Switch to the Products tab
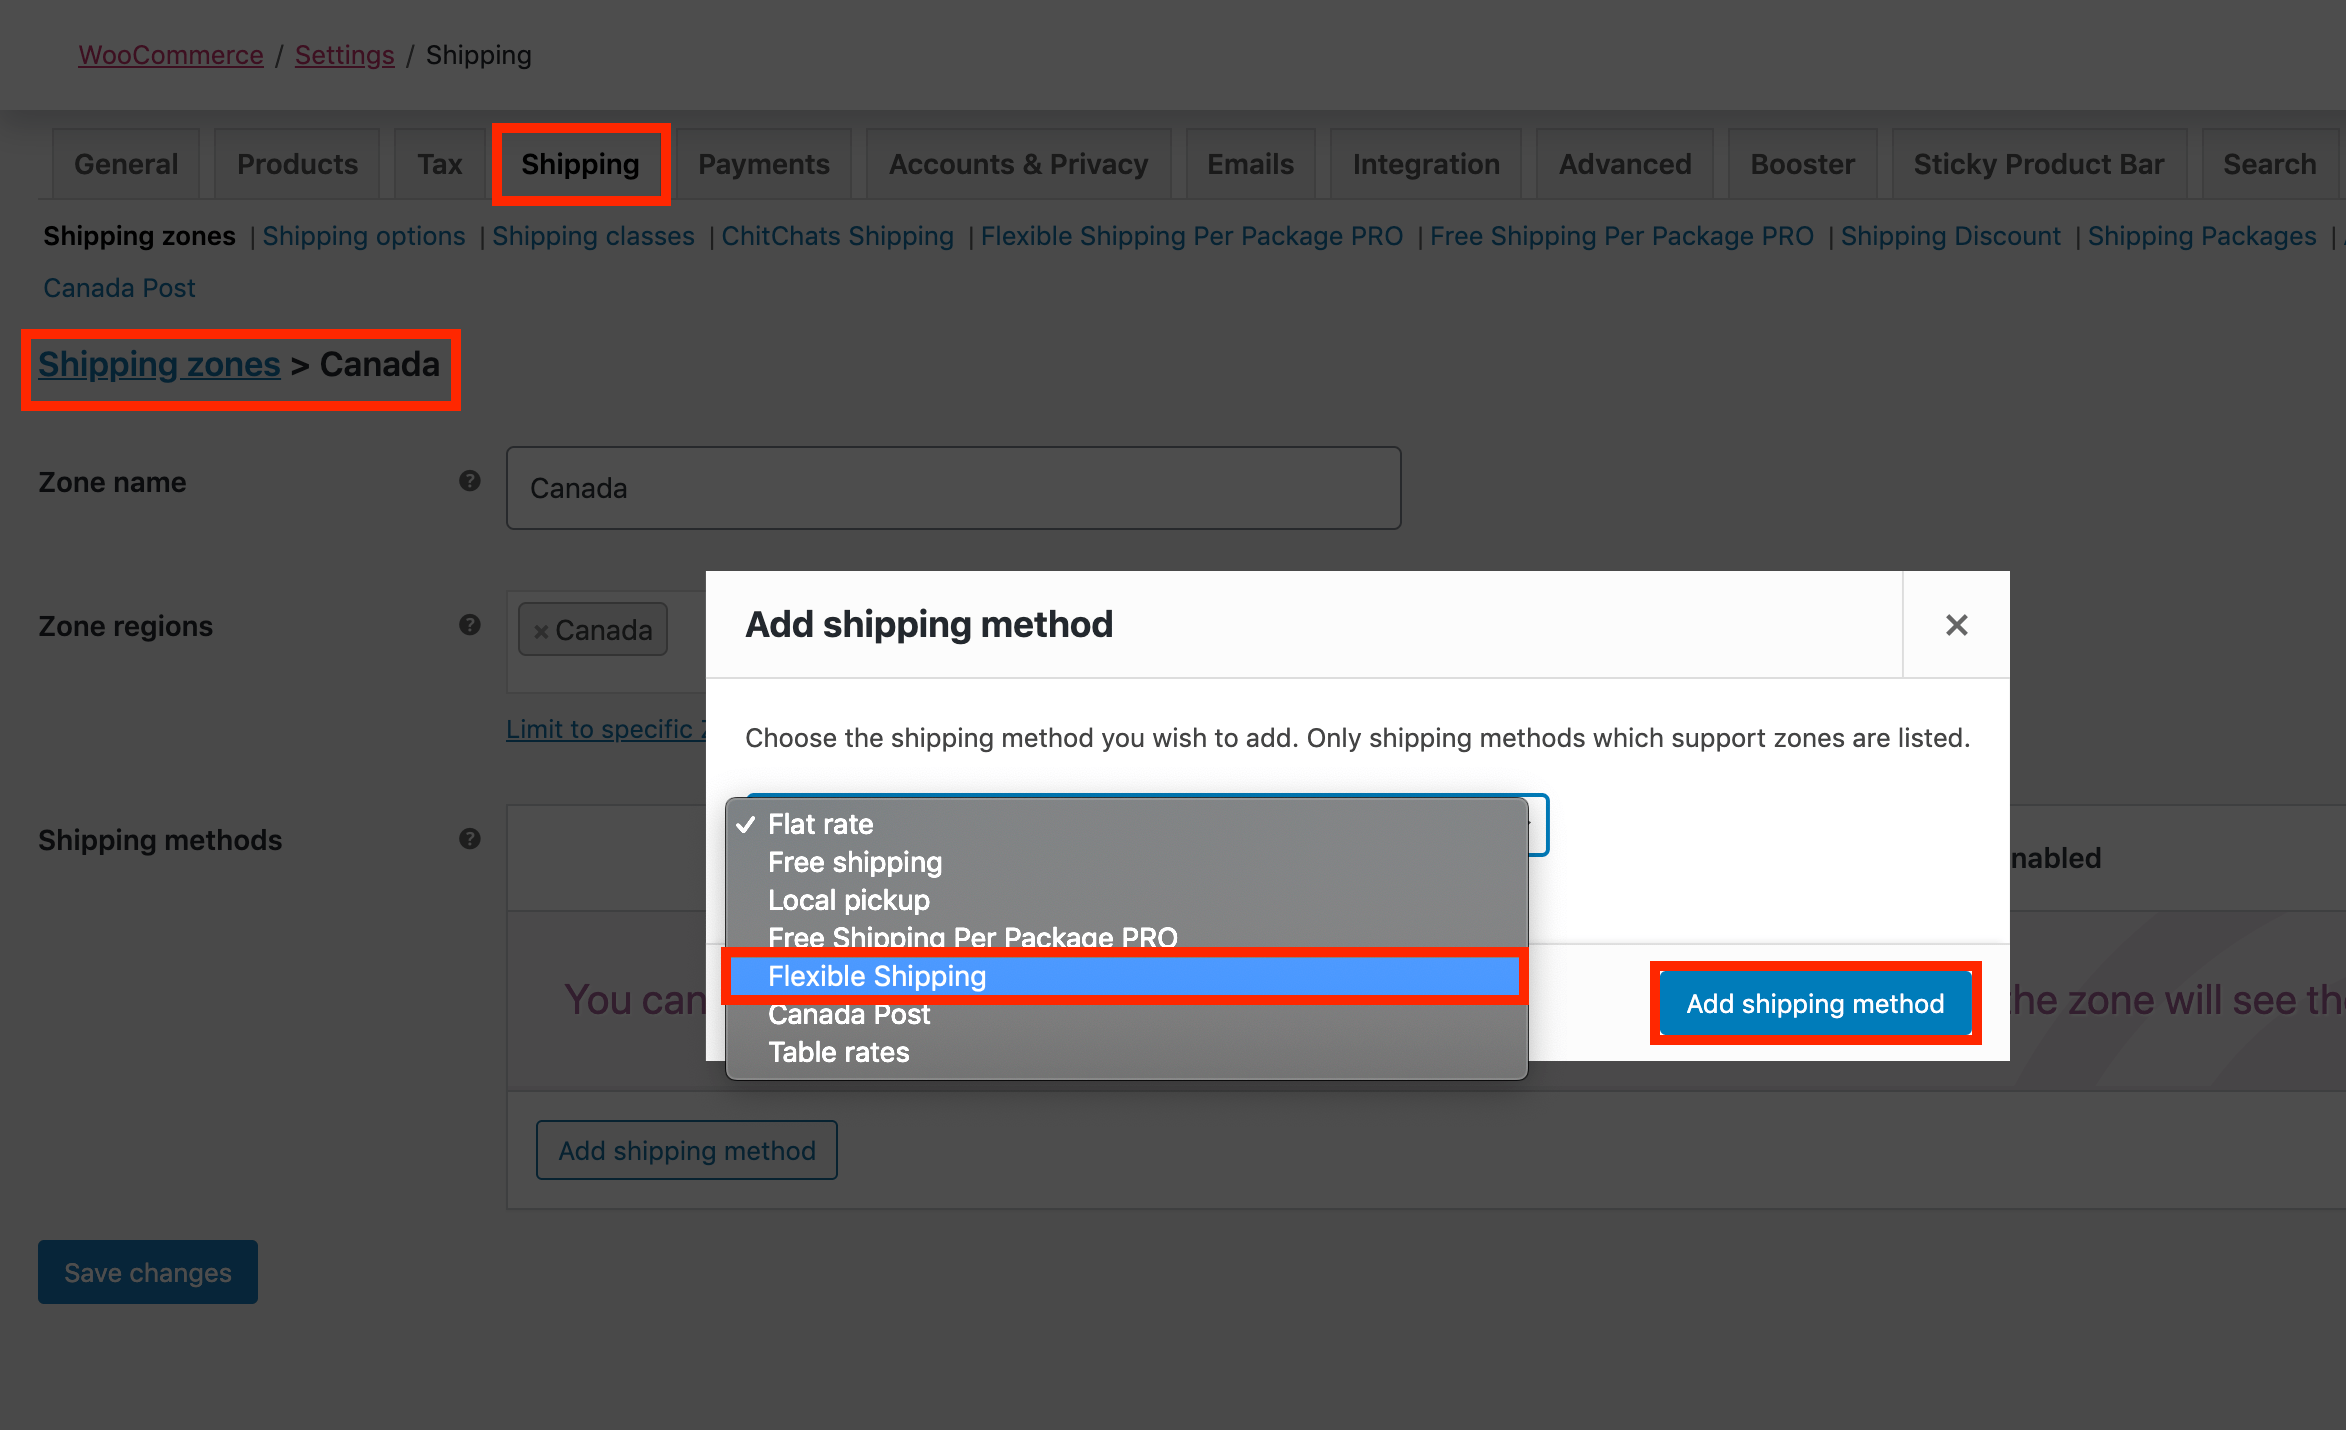The height and width of the screenshot is (1430, 2346). tap(297, 164)
